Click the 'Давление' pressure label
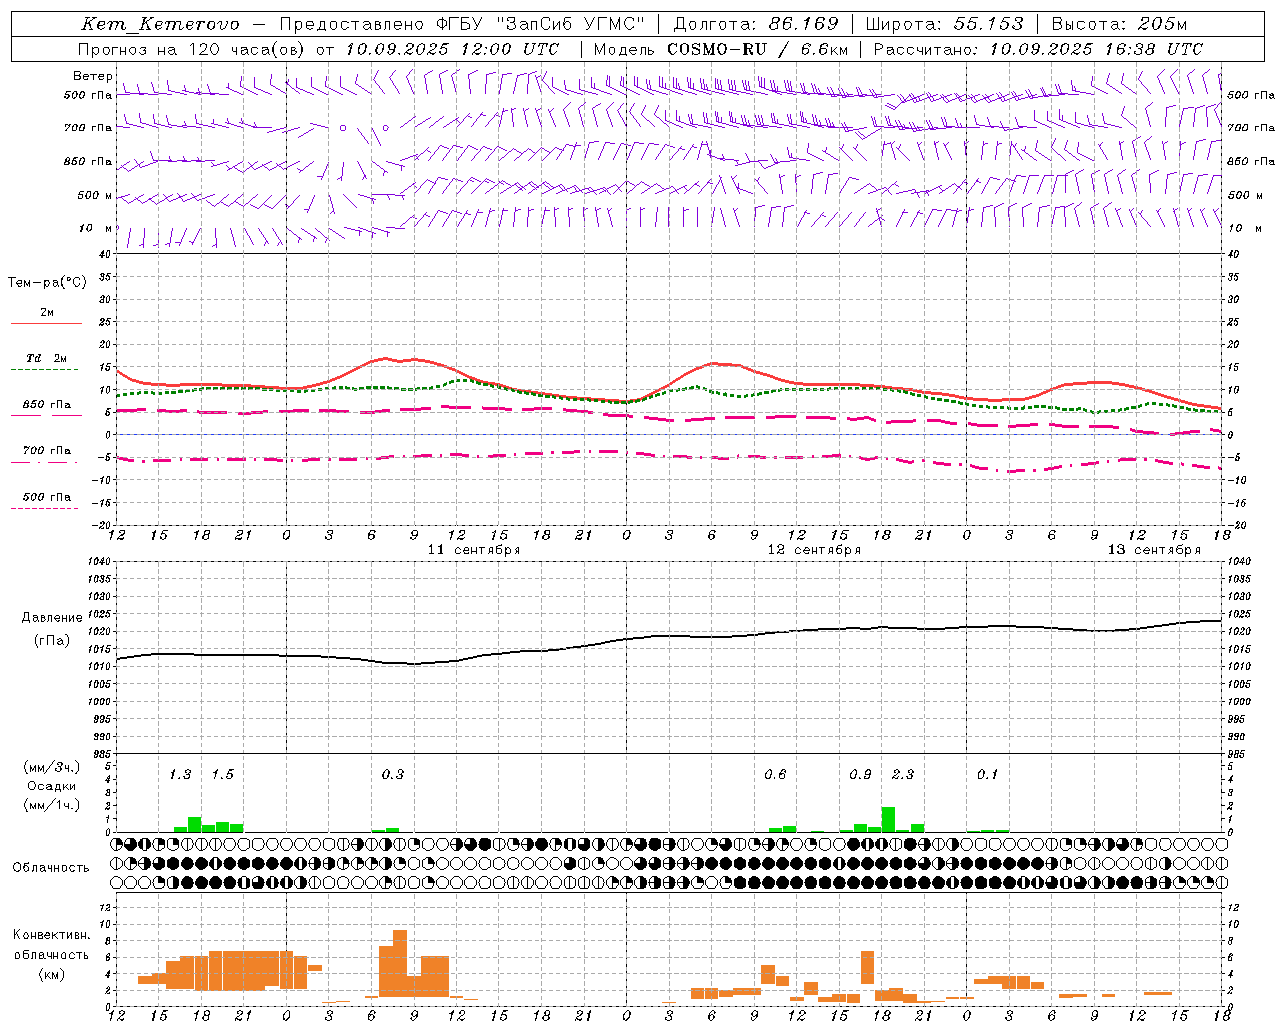 click(52, 618)
